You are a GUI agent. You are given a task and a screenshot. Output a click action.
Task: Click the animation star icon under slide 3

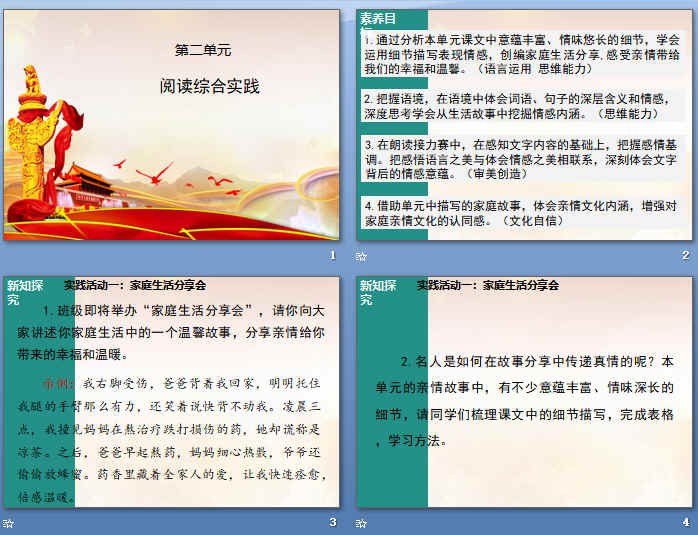tap(9, 523)
